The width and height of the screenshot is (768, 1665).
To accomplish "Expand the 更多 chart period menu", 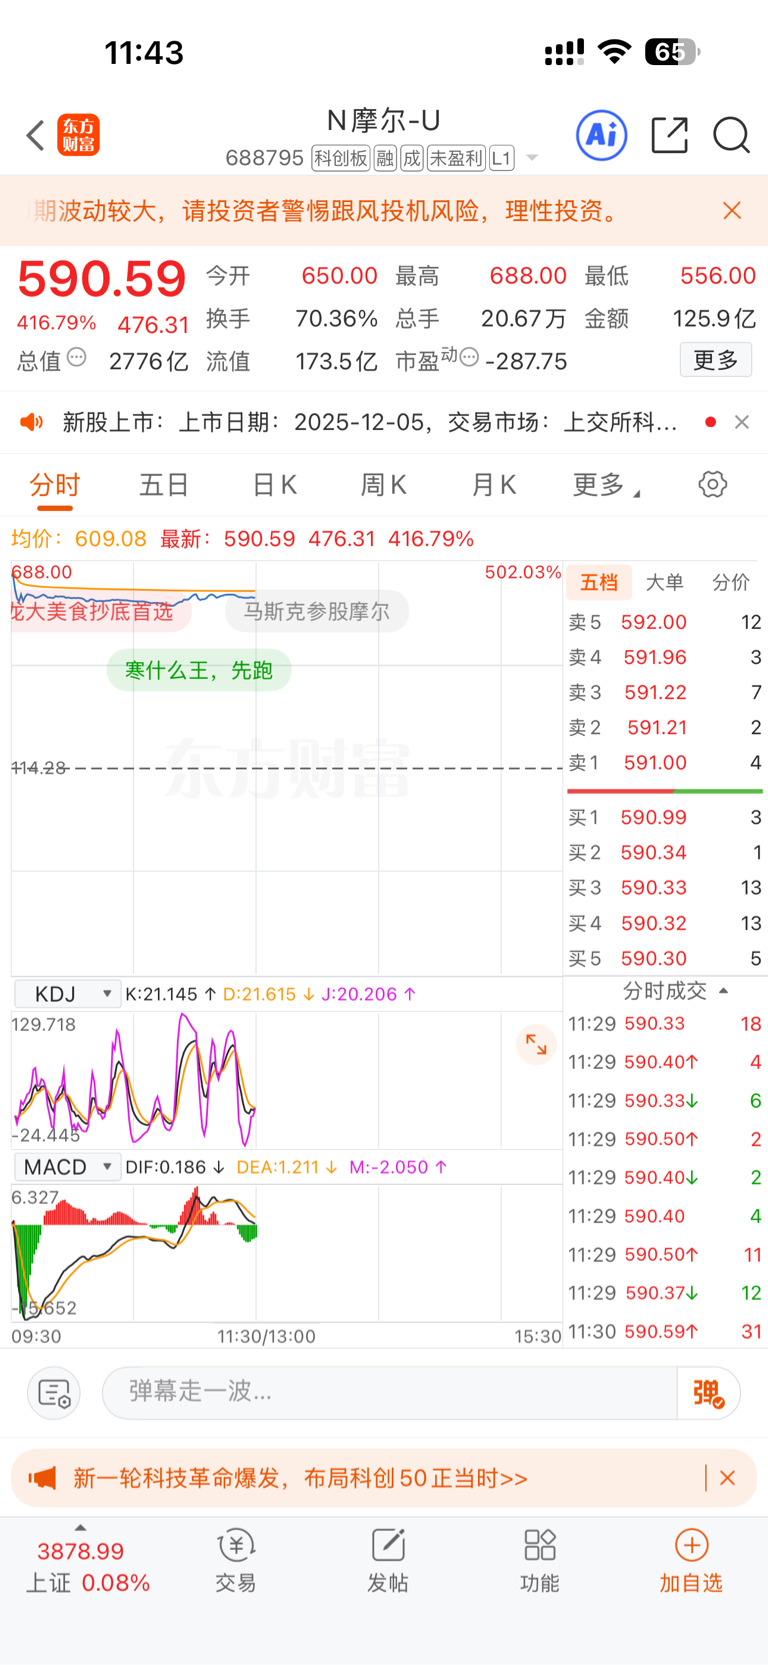I will click(606, 485).
